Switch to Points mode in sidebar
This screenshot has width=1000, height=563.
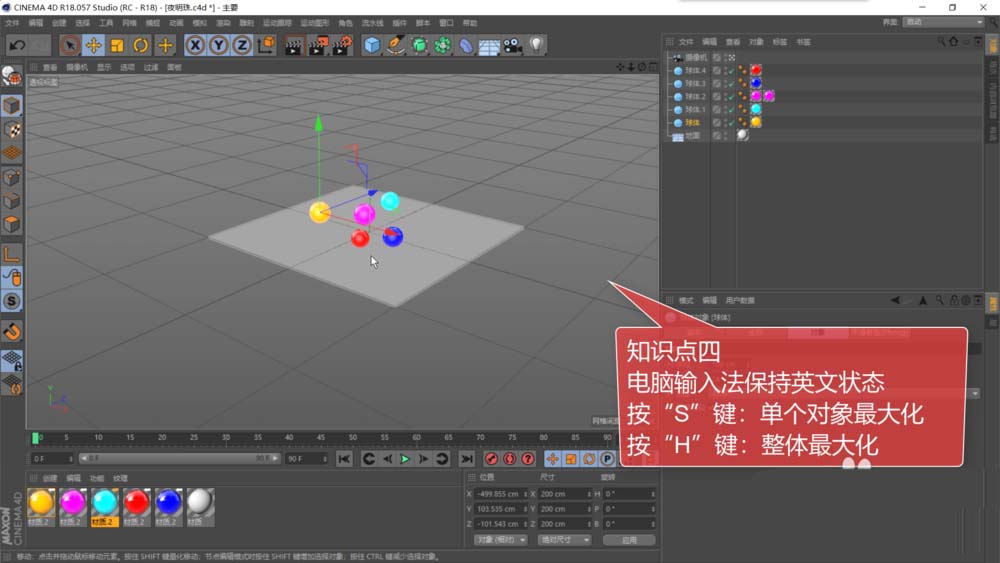[11, 177]
